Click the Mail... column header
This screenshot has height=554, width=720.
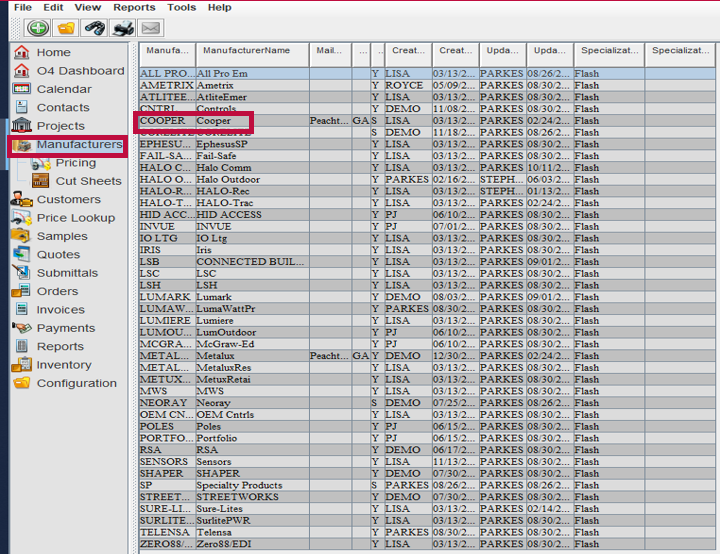[x=331, y=55]
